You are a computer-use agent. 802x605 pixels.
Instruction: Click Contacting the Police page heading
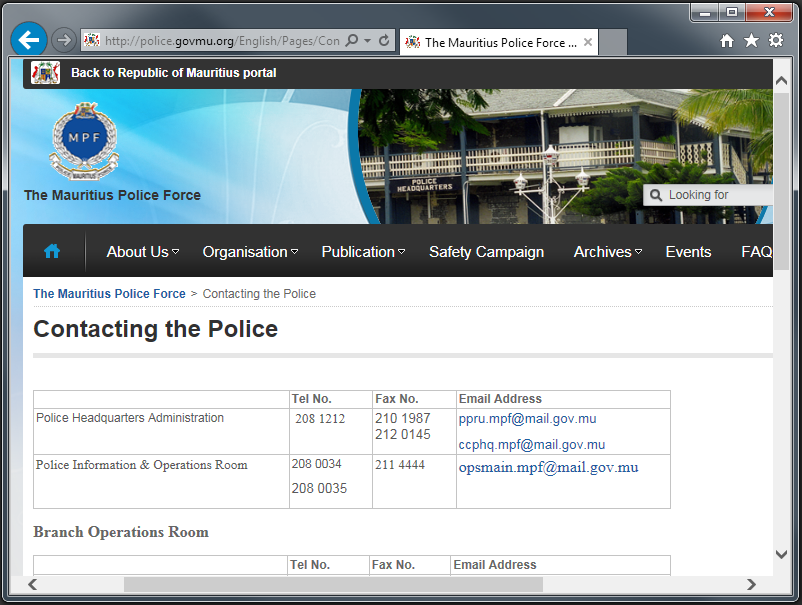click(x=155, y=329)
